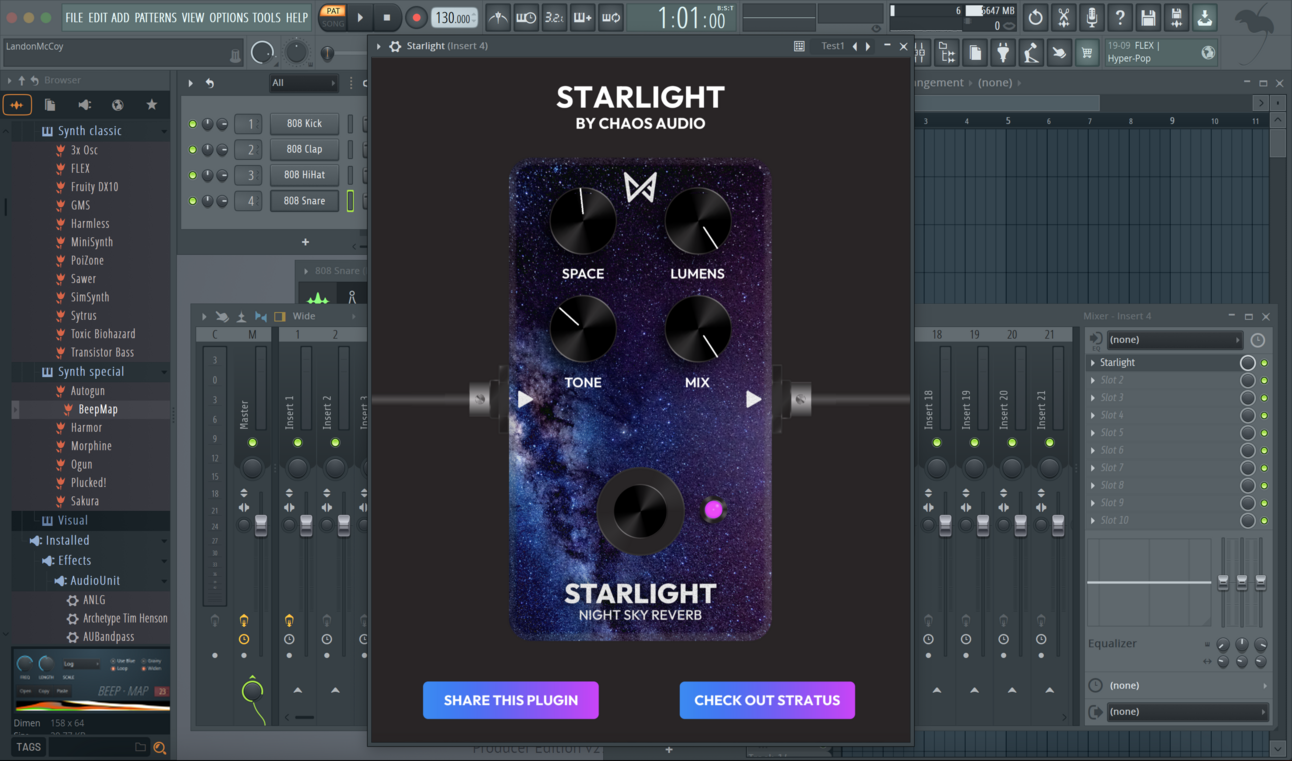Click the globe icon in news panel

pos(1208,53)
